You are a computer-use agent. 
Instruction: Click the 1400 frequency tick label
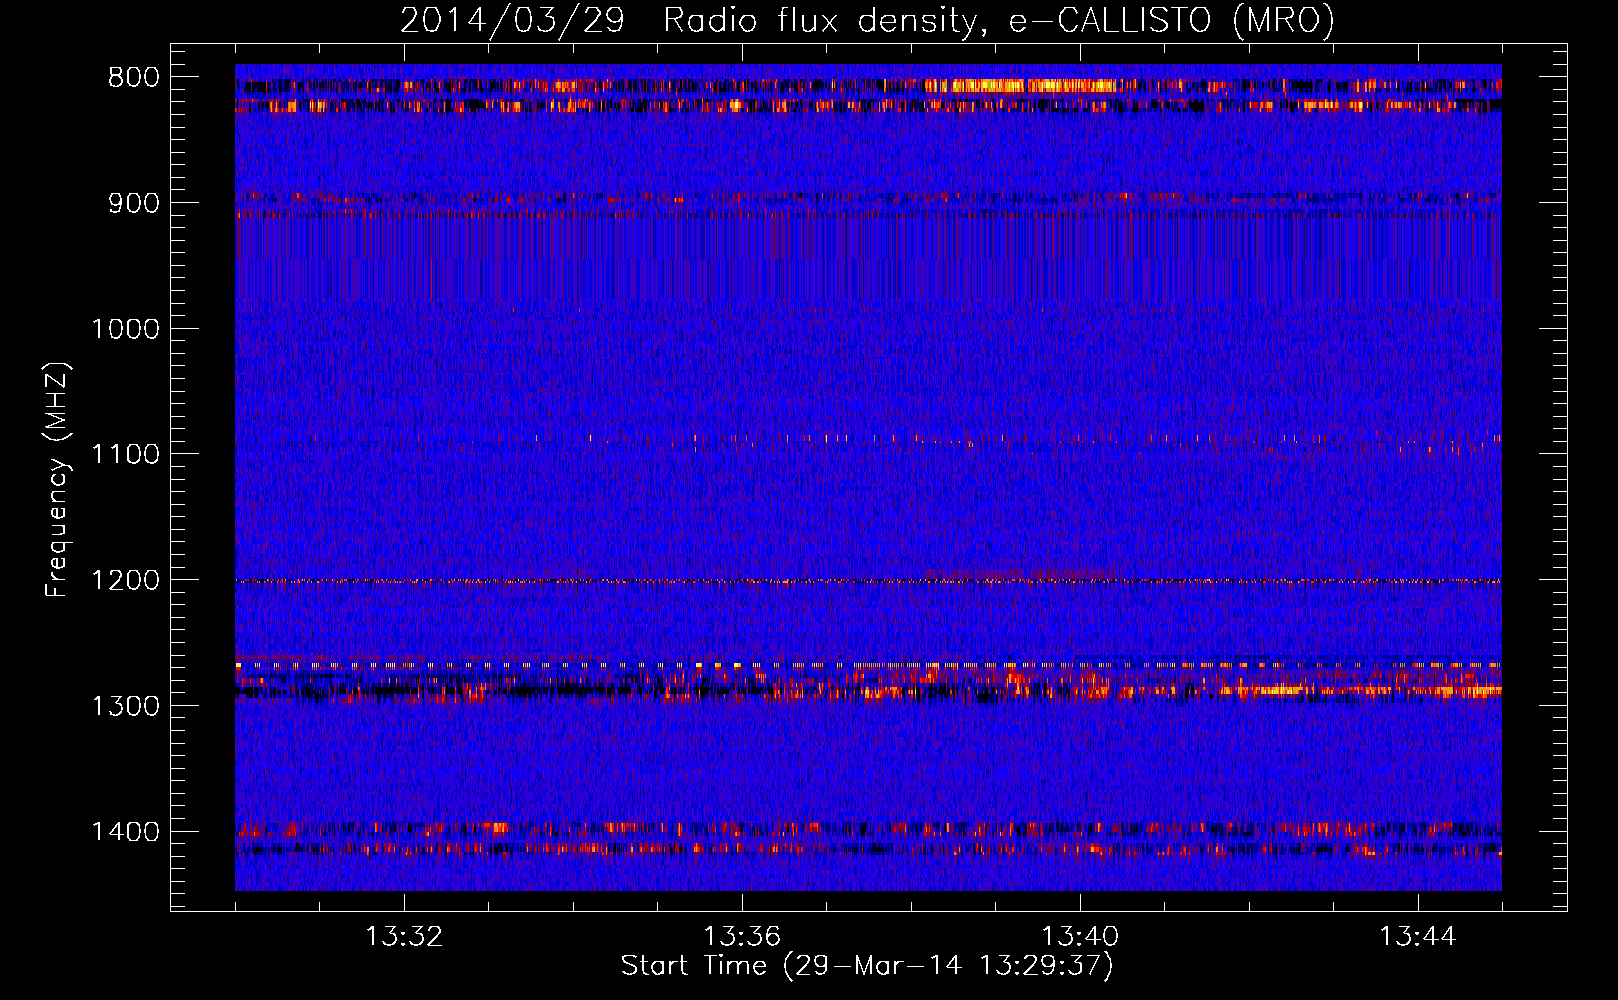click(x=126, y=832)
